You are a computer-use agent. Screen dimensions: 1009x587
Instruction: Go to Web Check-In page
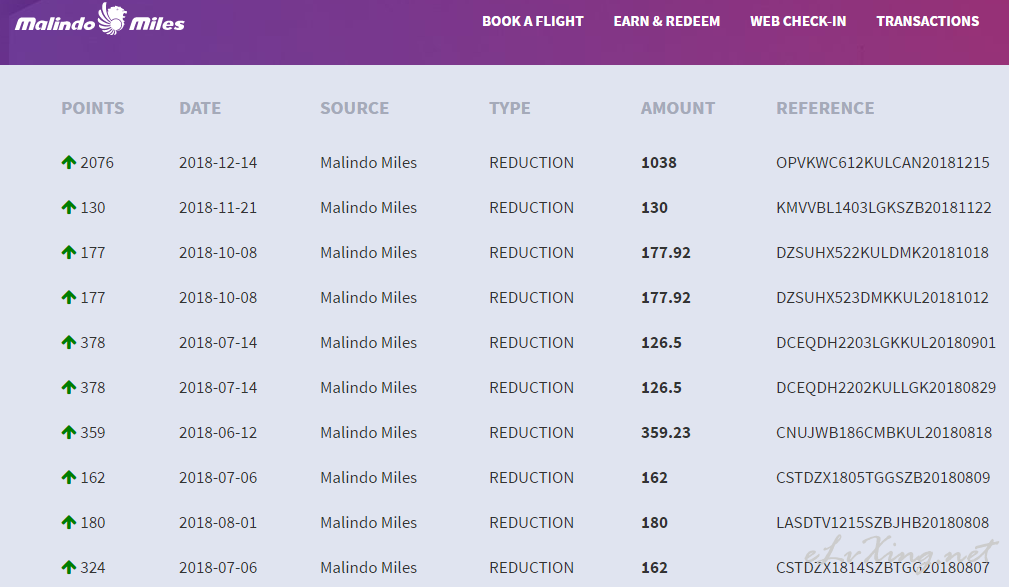point(798,21)
